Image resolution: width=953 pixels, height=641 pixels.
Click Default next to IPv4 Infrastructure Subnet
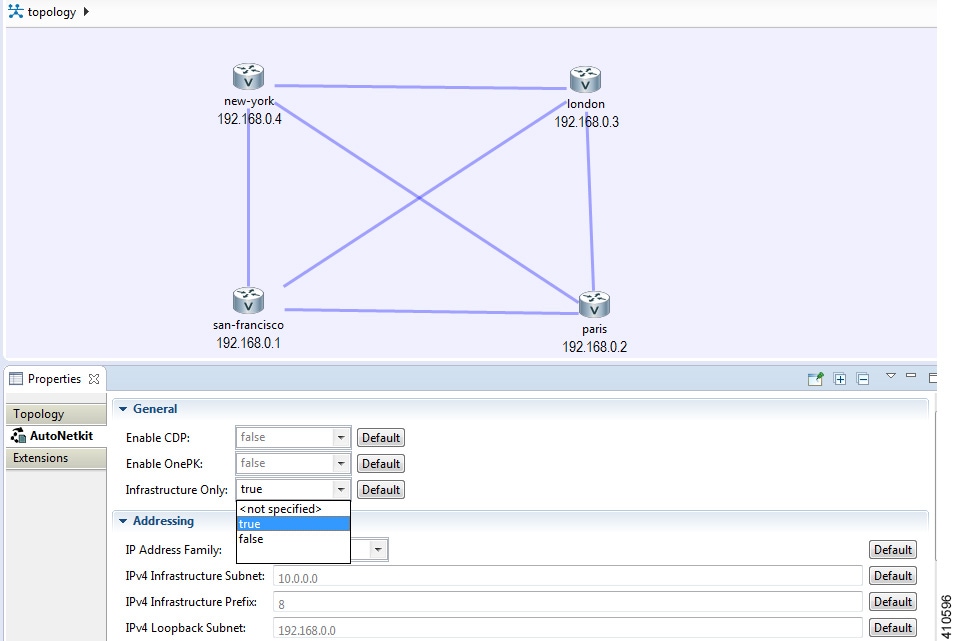(x=891, y=575)
